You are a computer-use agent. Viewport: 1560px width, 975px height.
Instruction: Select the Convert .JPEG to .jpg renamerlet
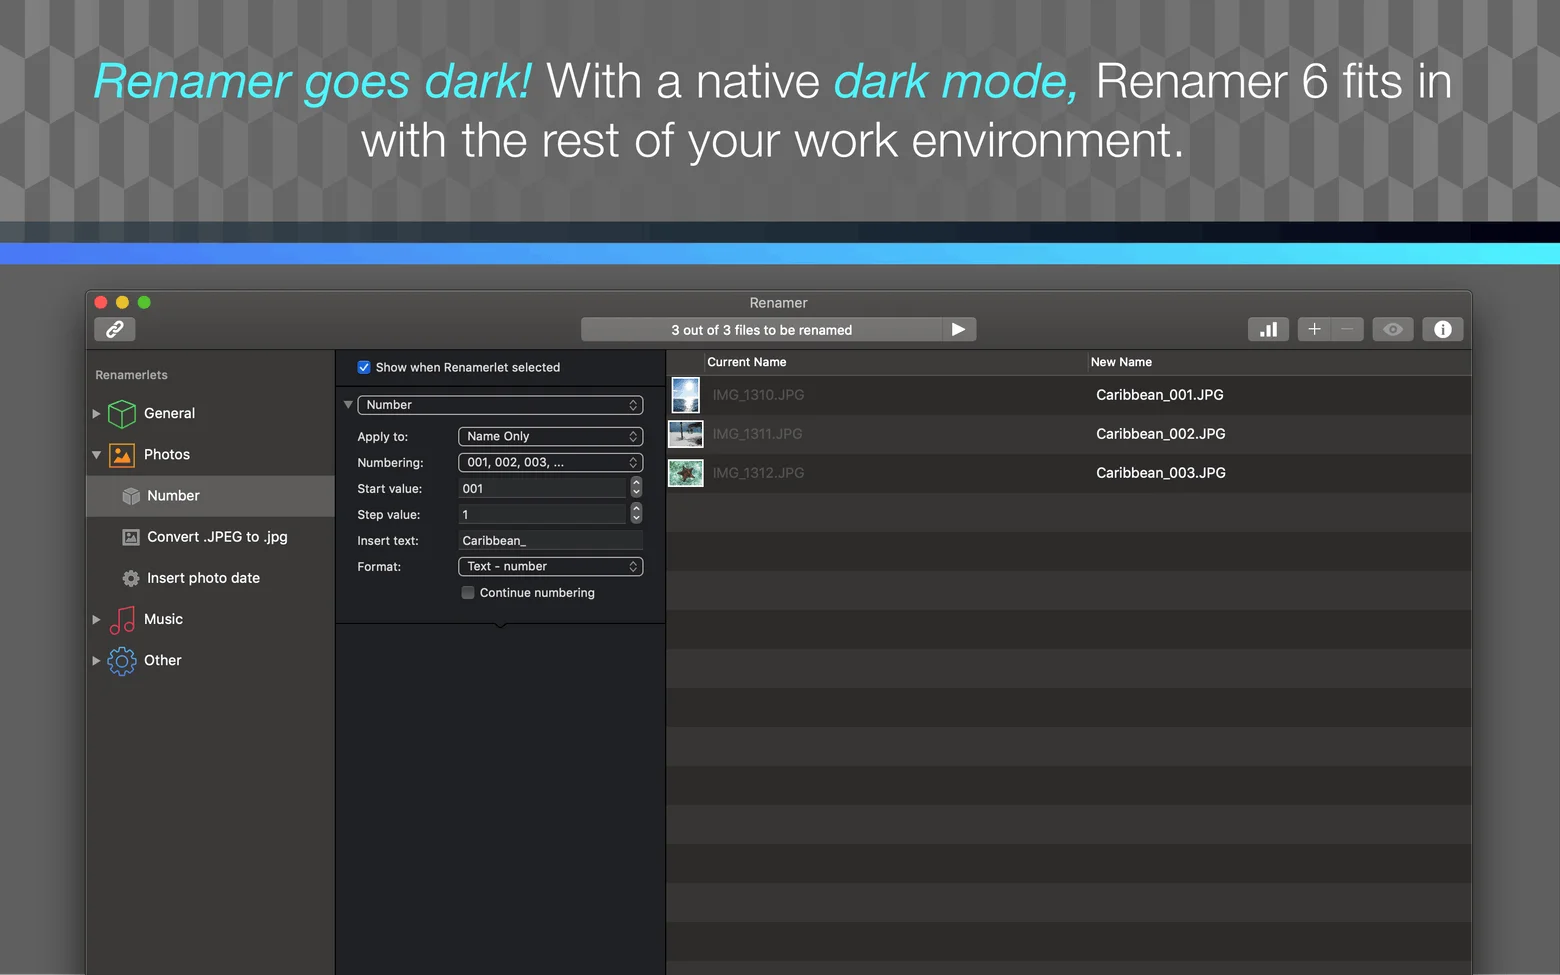click(x=216, y=537)
